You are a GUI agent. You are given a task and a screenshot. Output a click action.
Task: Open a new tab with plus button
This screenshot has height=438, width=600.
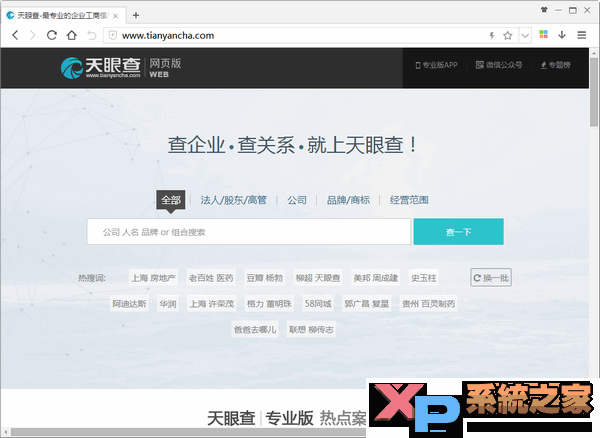click(x=136, y=15)
